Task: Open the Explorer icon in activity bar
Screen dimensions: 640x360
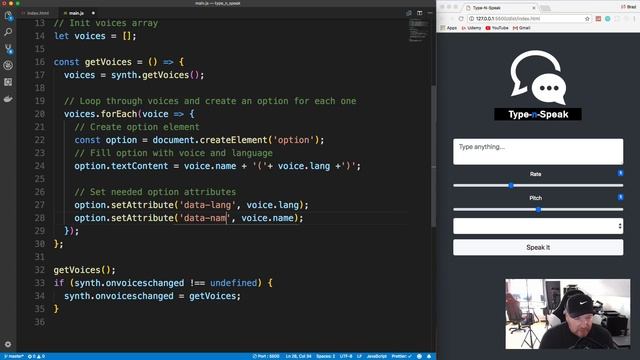Action: [x=8, y=16]
